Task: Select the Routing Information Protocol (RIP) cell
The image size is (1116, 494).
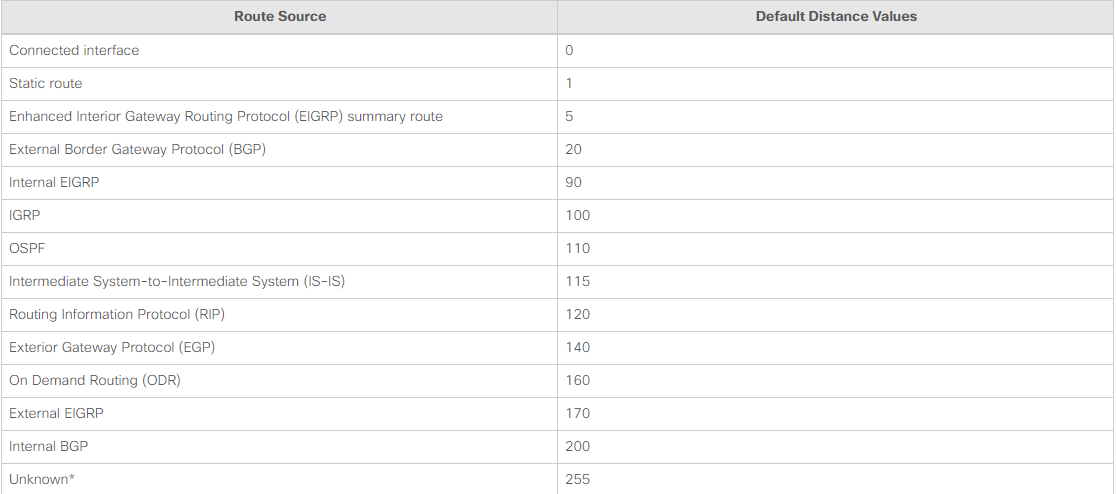Action: (117, 314)
